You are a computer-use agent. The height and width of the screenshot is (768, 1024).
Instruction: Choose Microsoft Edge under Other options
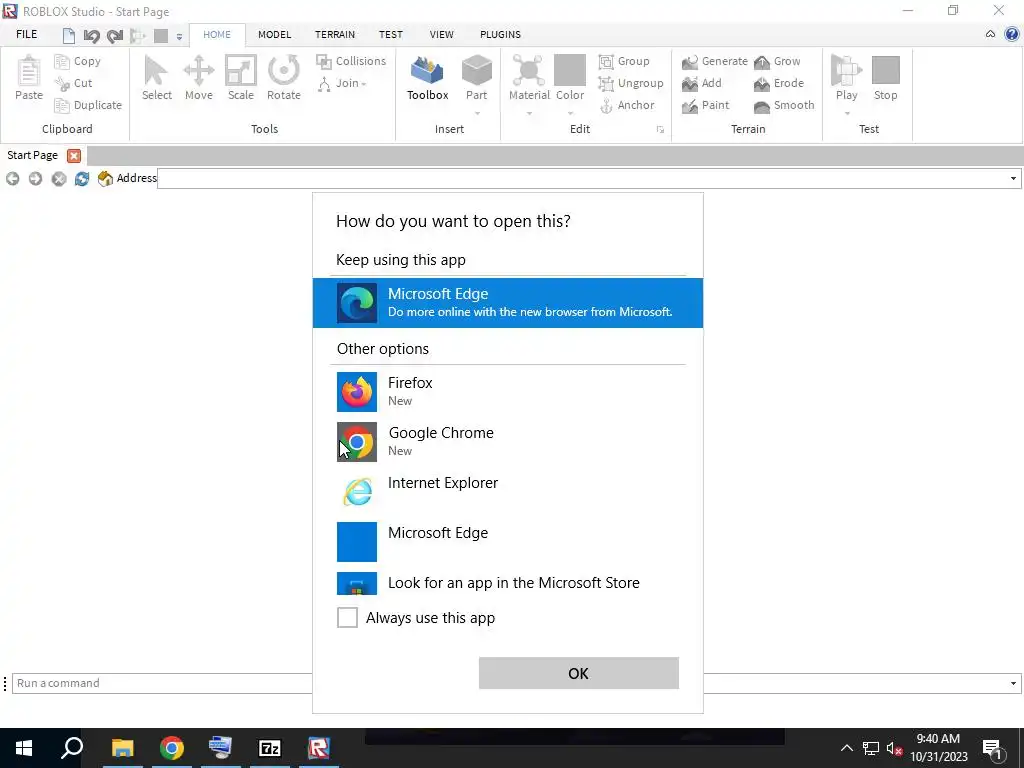tap(507, 541)
